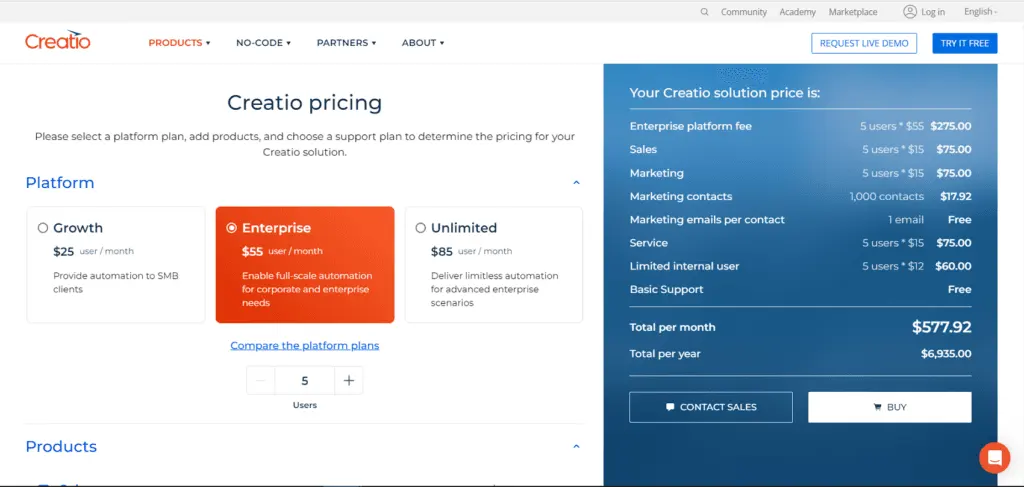Click the Unlimited plan card description
The image size is (1024, 487).
(x=494, y=289)
